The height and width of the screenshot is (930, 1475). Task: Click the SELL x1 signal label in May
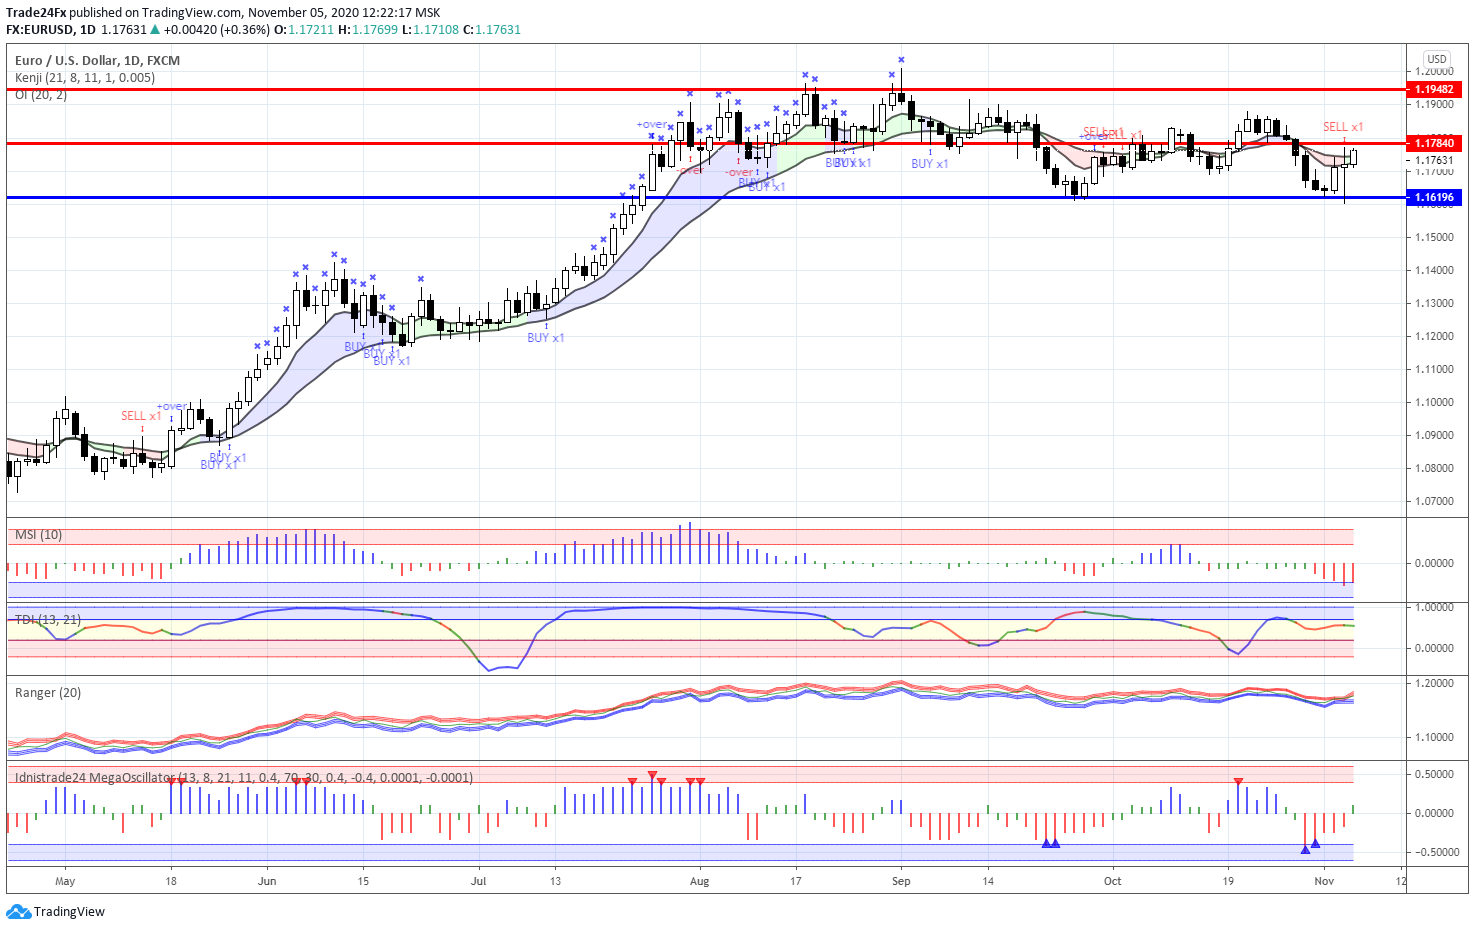[141, 416]
